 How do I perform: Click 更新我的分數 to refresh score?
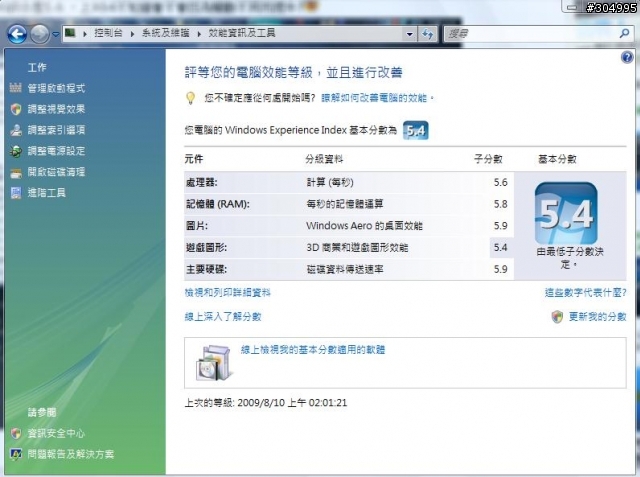point(598,317)
